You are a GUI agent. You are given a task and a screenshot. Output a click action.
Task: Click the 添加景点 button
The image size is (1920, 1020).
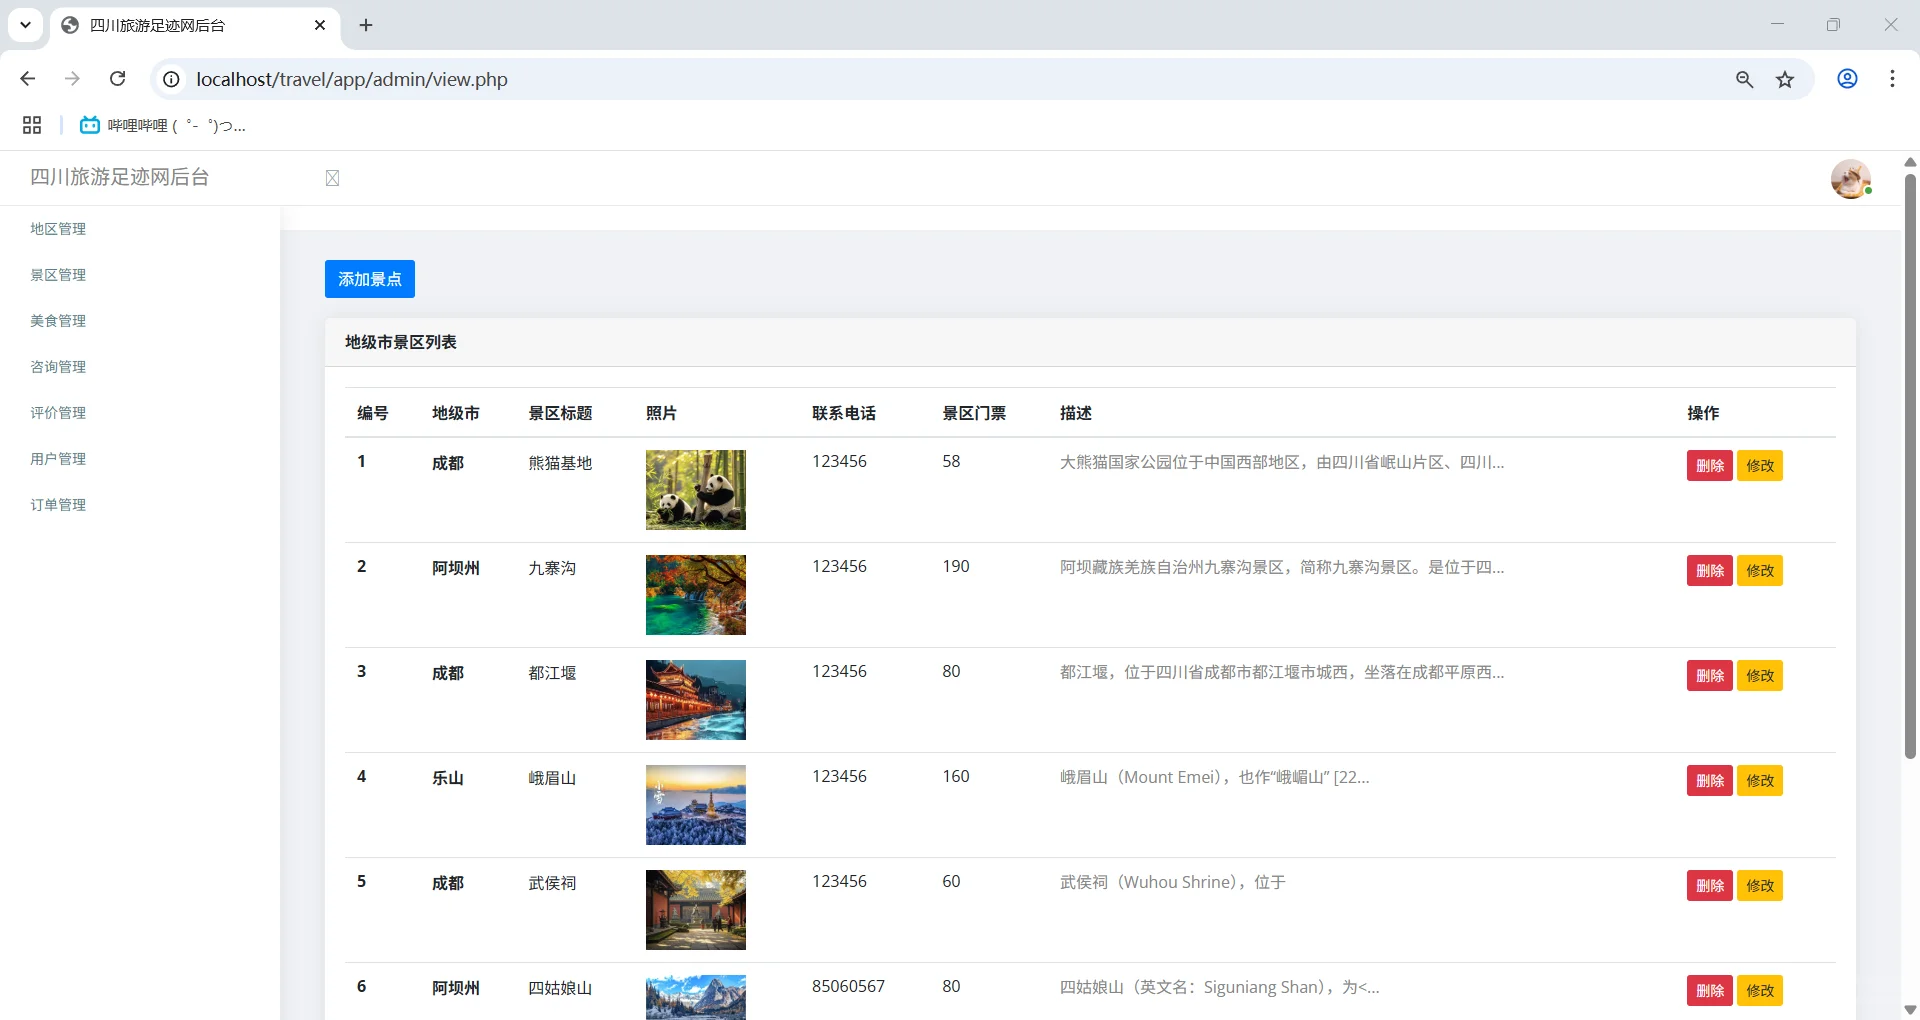(x=369, y=279)
